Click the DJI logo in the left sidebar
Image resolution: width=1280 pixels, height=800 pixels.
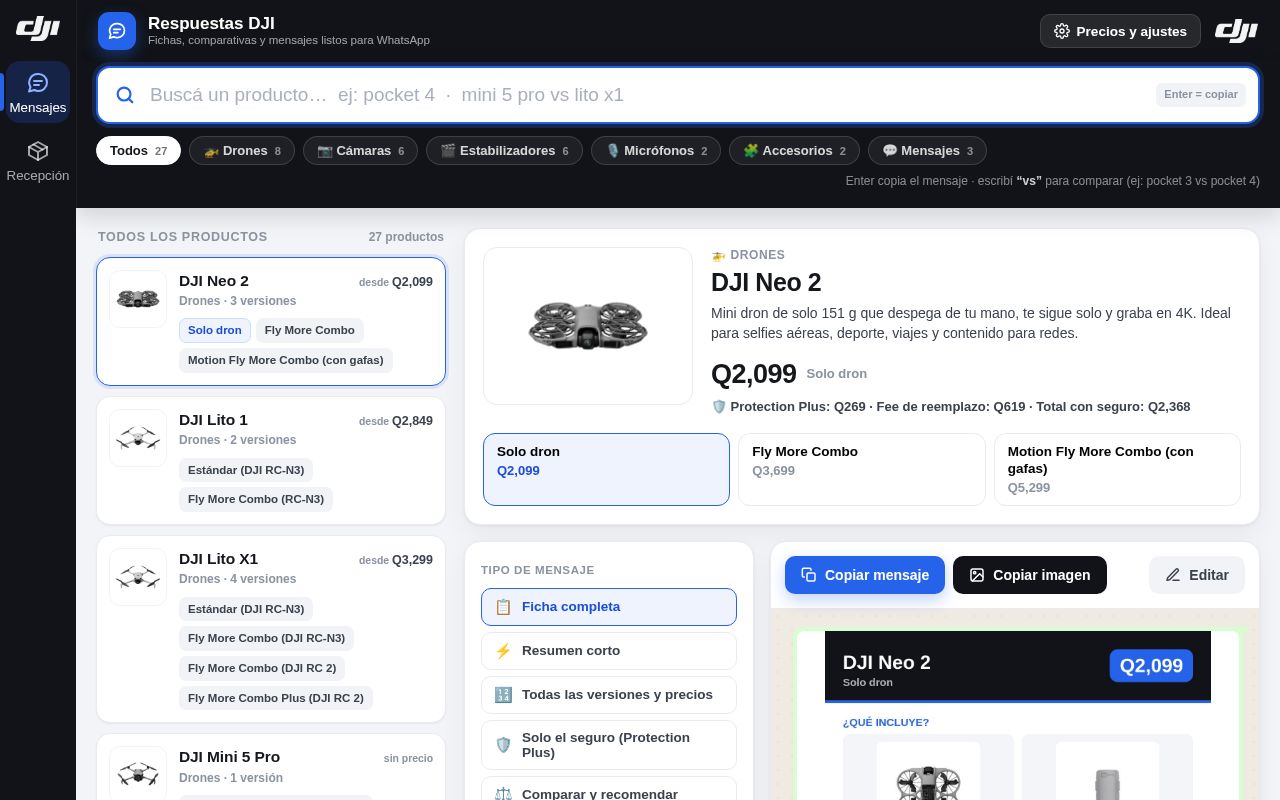click(x=38, y=28)
